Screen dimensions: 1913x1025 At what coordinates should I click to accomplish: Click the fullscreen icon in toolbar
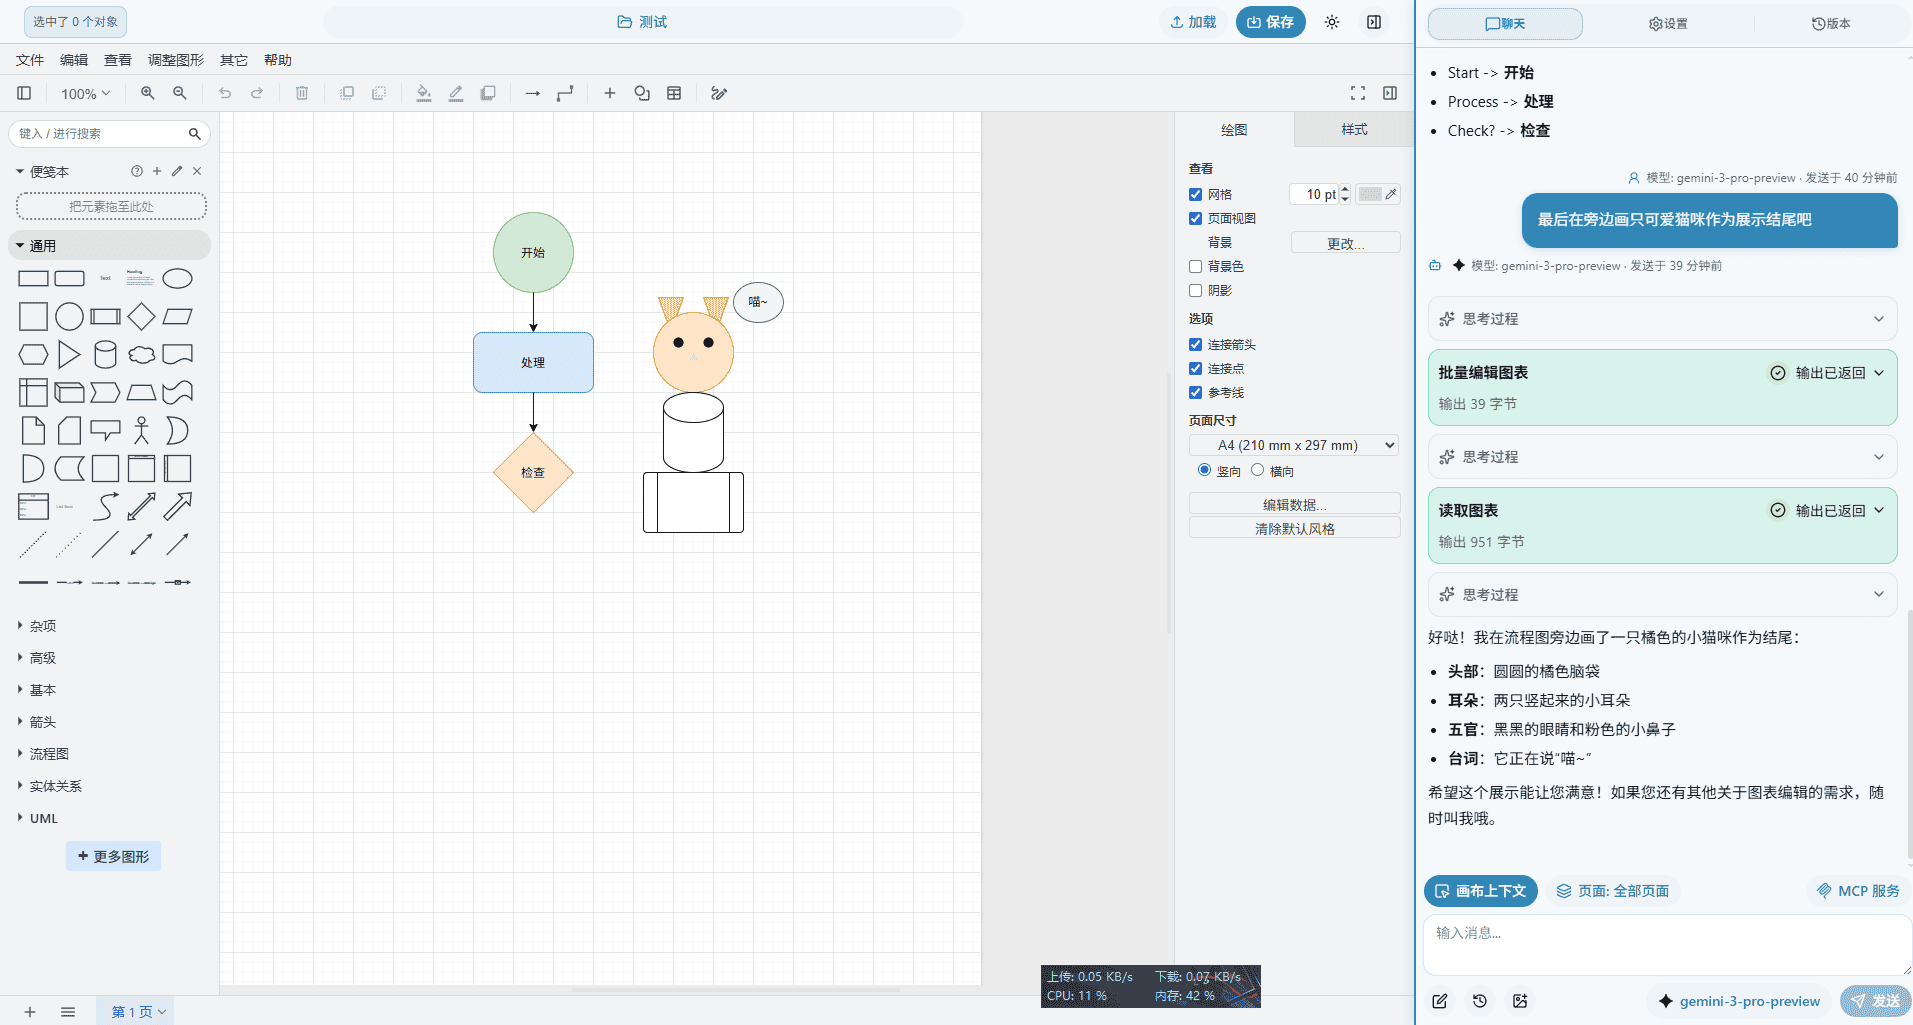(x=1357, y=93)
